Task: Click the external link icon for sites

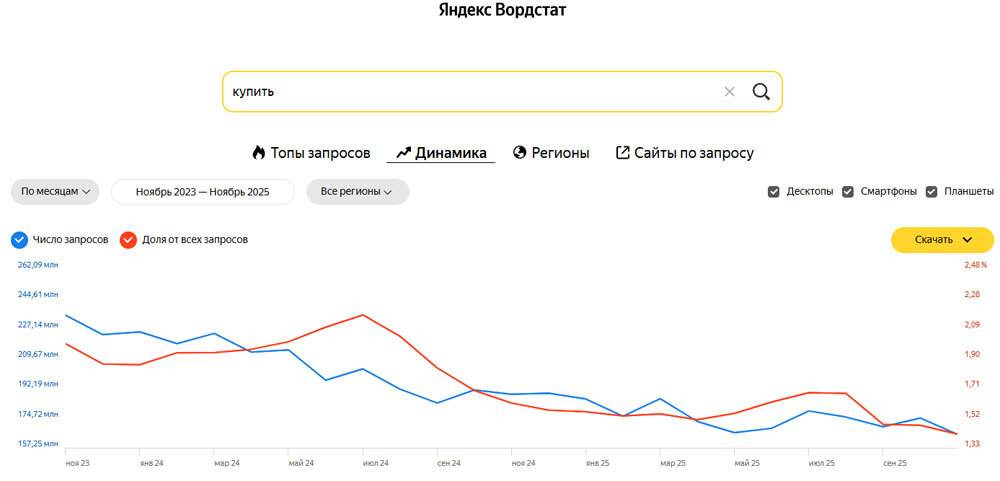Action: [x=623, y=153]
